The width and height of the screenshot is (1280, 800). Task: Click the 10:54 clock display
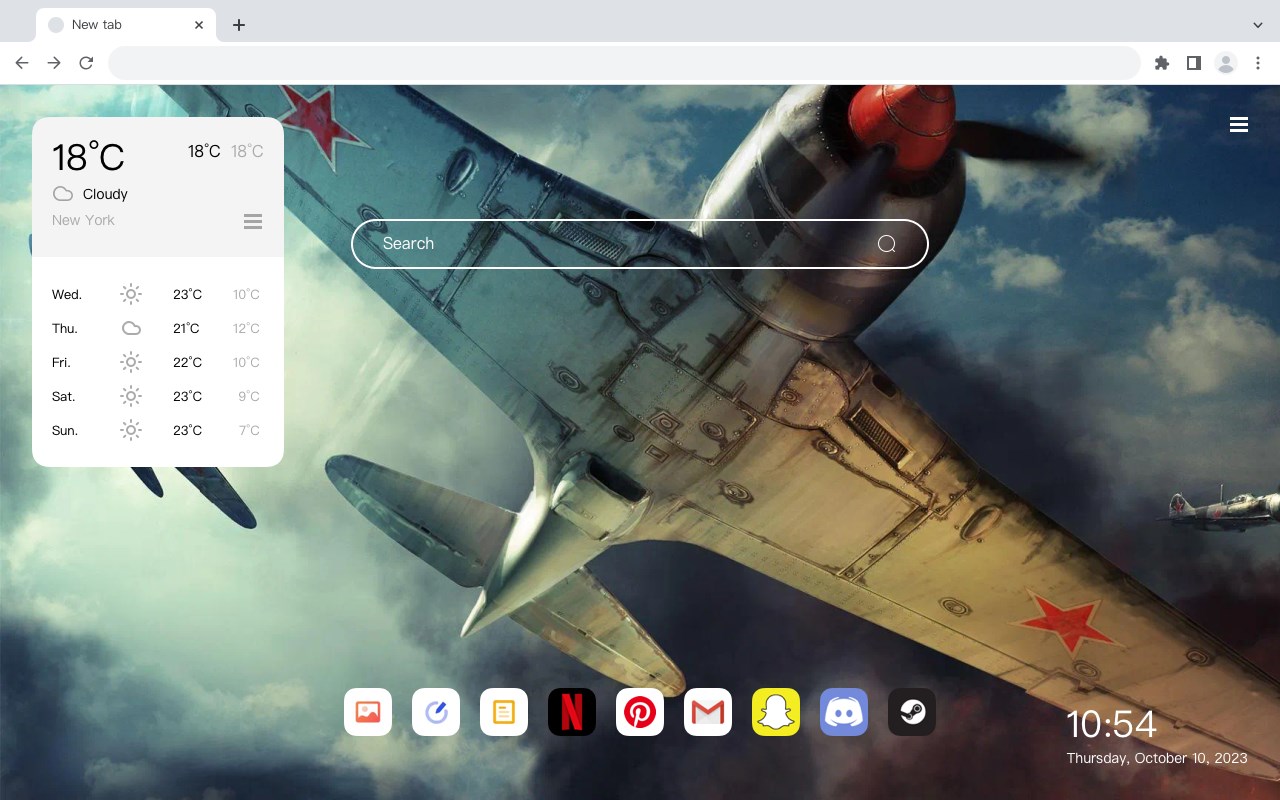coord(1111,724)
